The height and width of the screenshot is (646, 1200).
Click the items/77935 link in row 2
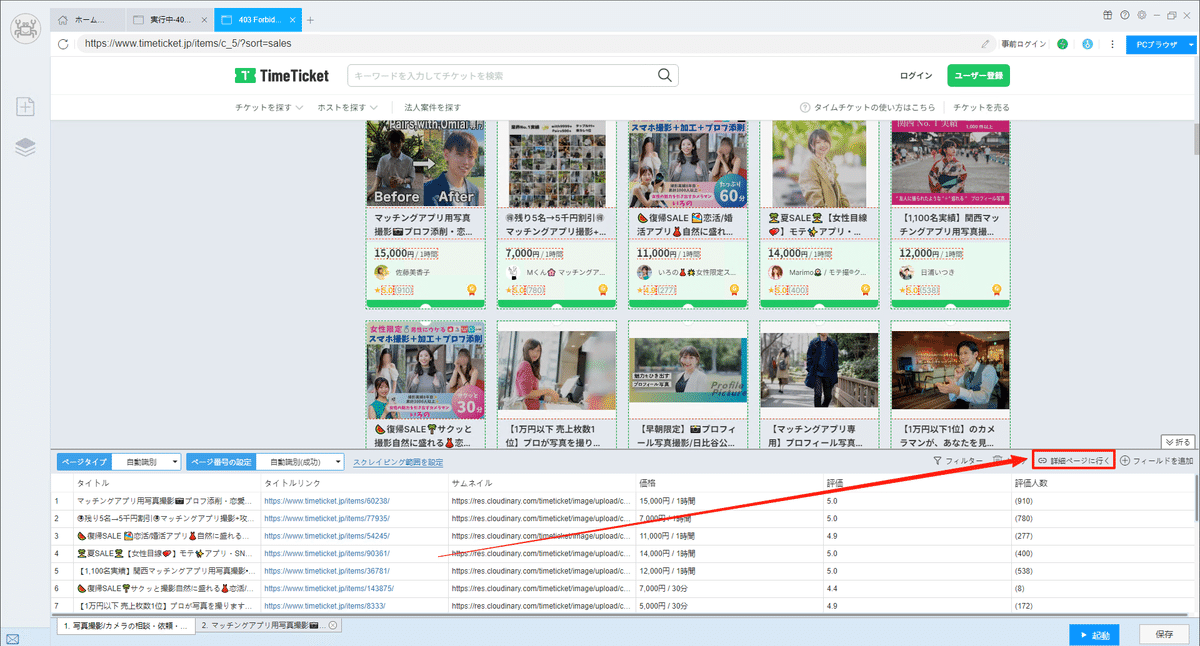point(326,518)
